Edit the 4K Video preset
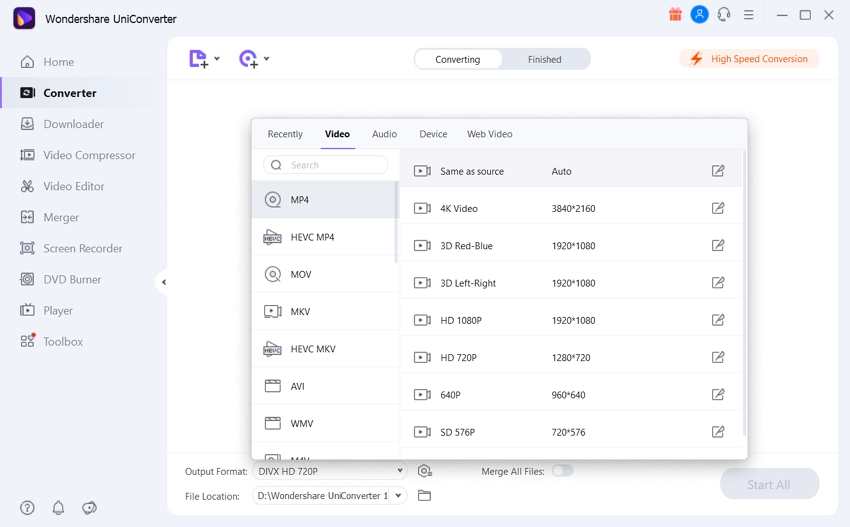Viewport: 850px width, 527px height. tap(718, 208)
